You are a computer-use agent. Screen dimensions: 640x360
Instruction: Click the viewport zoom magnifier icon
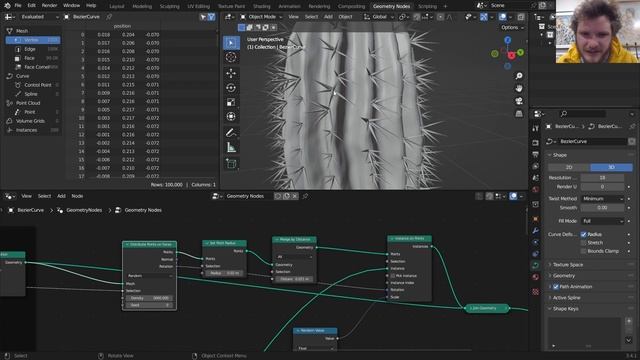pyautogui.click(x=519, y=76)
